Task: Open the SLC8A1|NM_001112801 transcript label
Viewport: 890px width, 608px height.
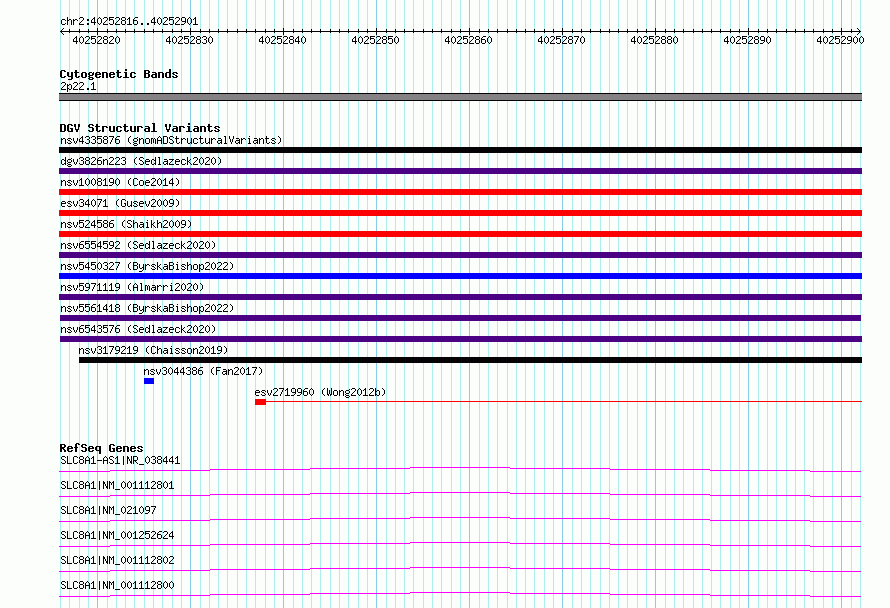Action: click(x=117, y=485)
